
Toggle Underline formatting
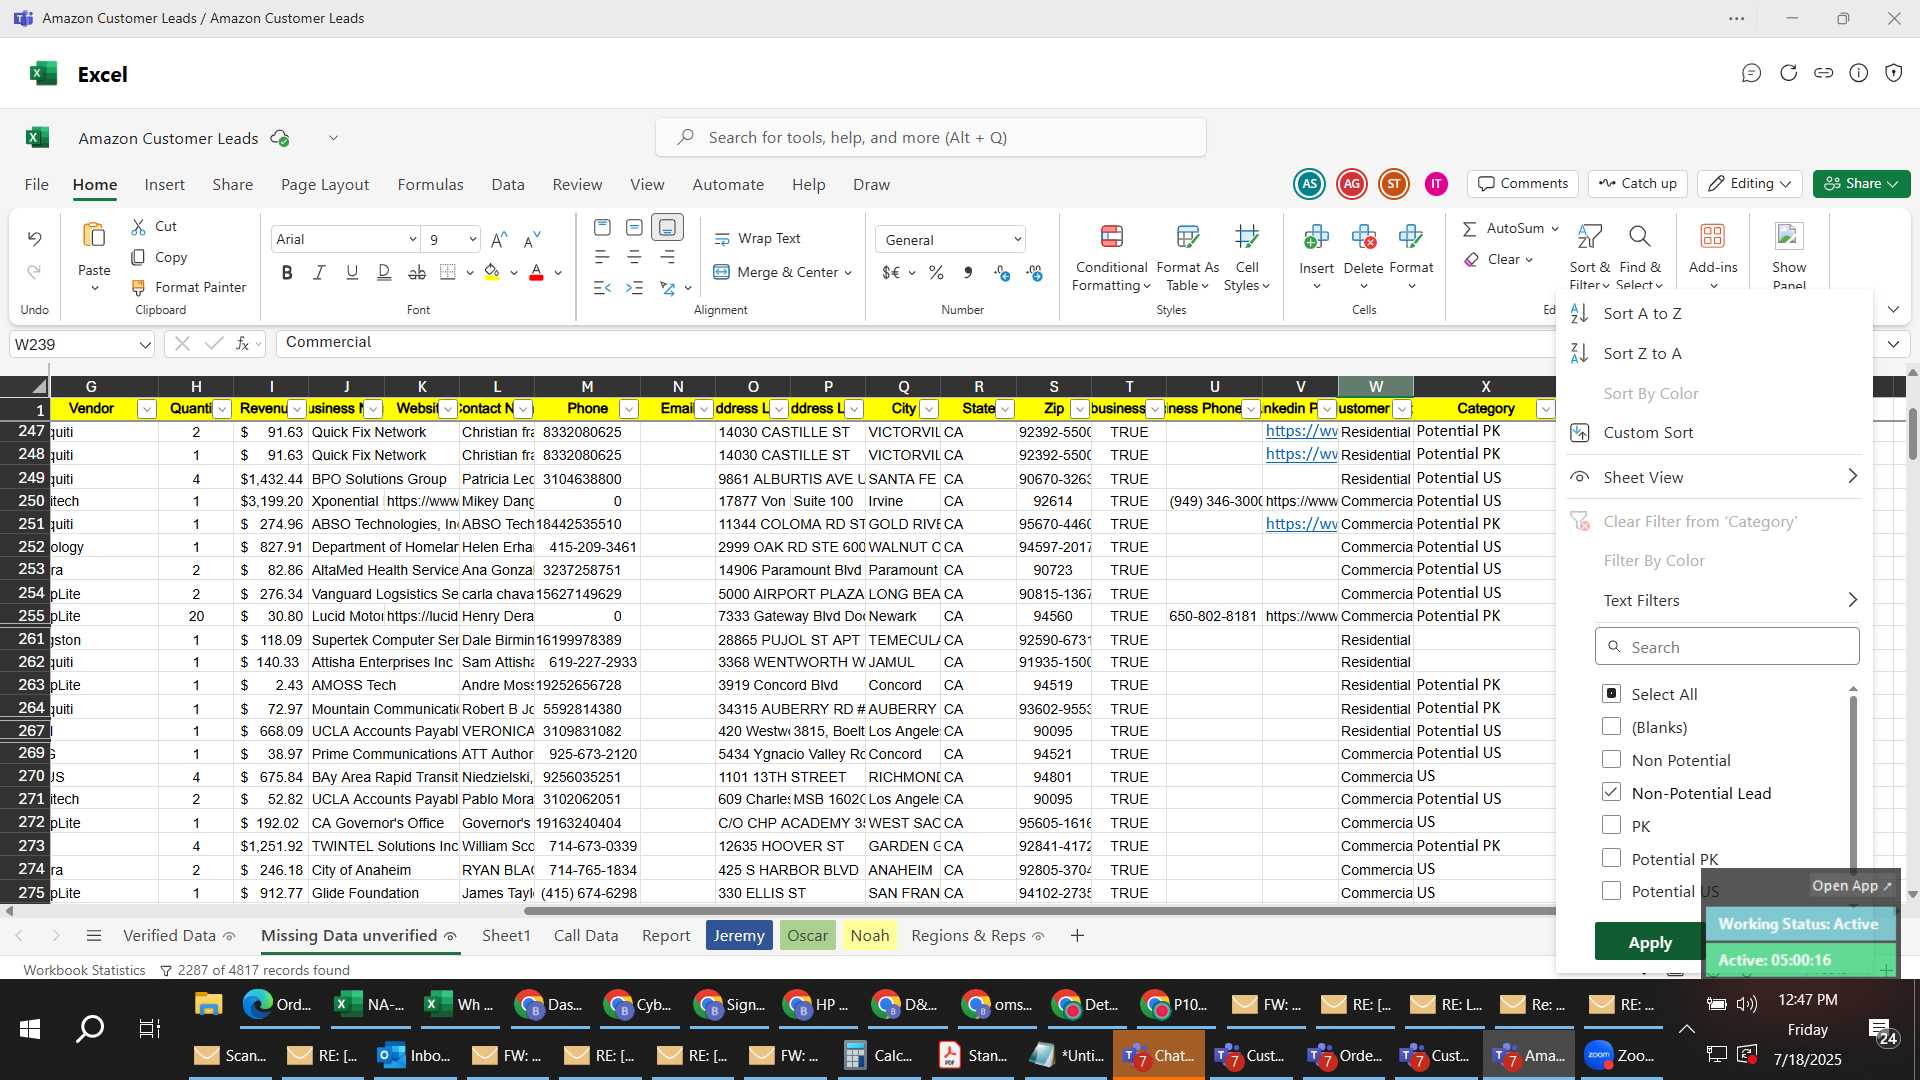351,272
